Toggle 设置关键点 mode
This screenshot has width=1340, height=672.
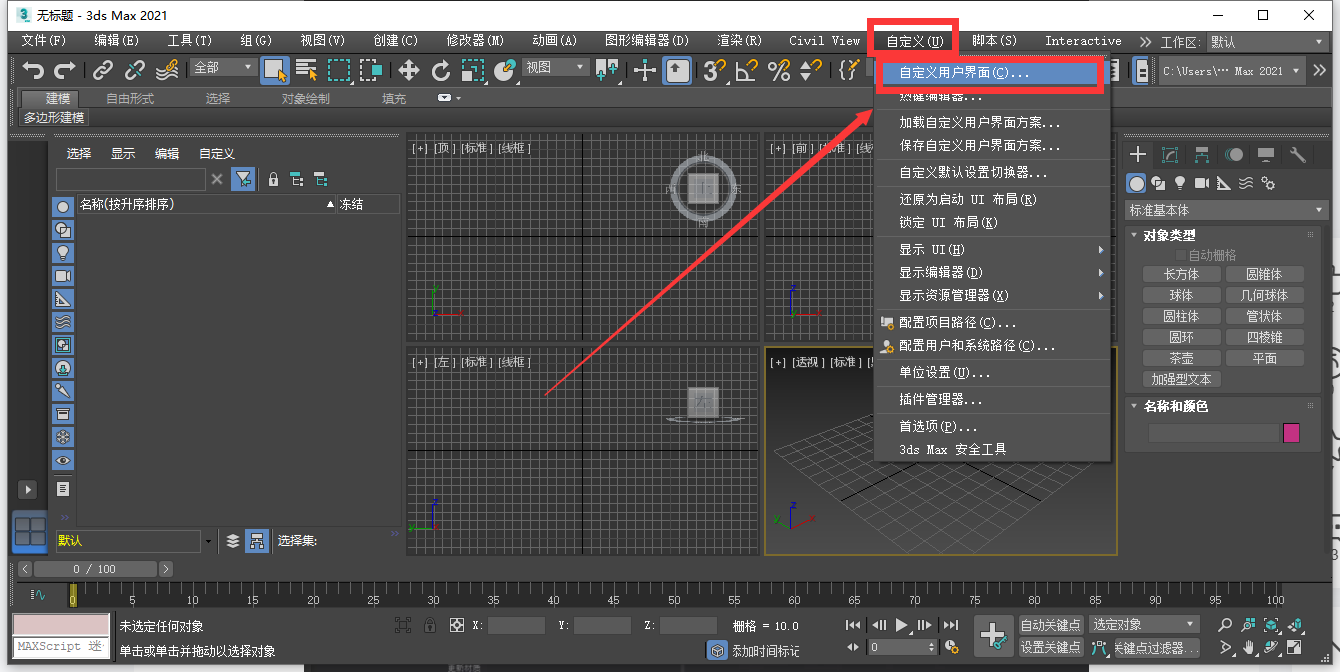(1051, 647)
